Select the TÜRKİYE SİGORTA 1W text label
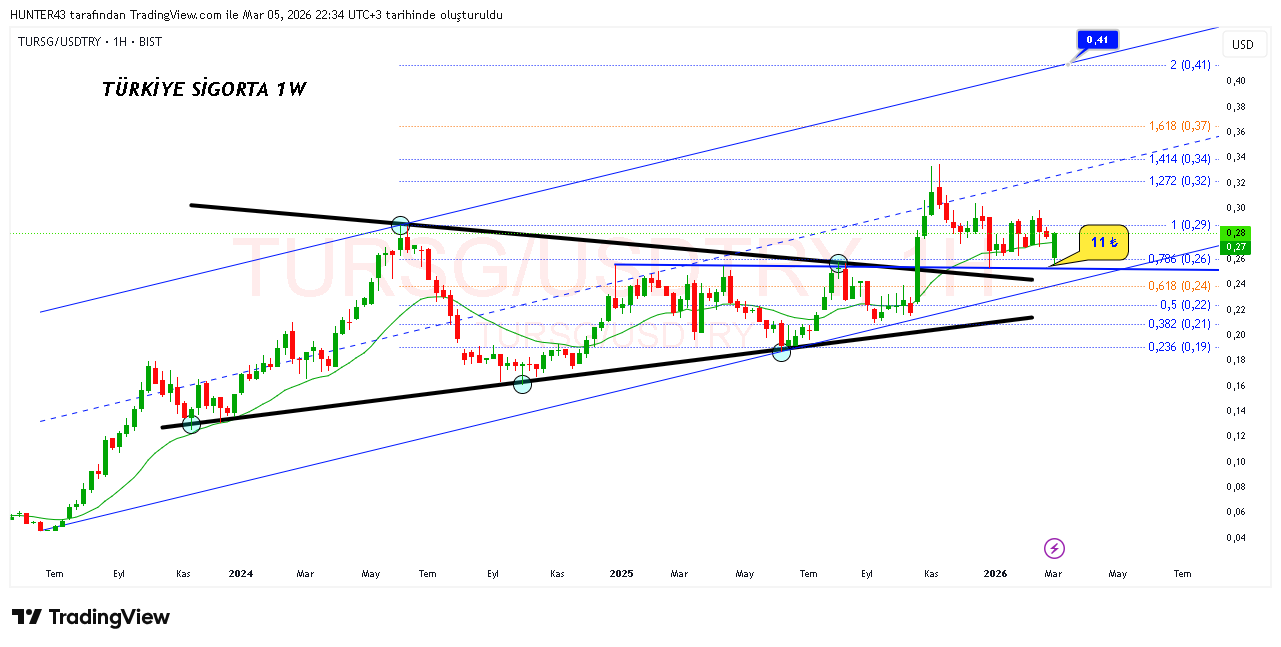 click(x=204, y=89)
